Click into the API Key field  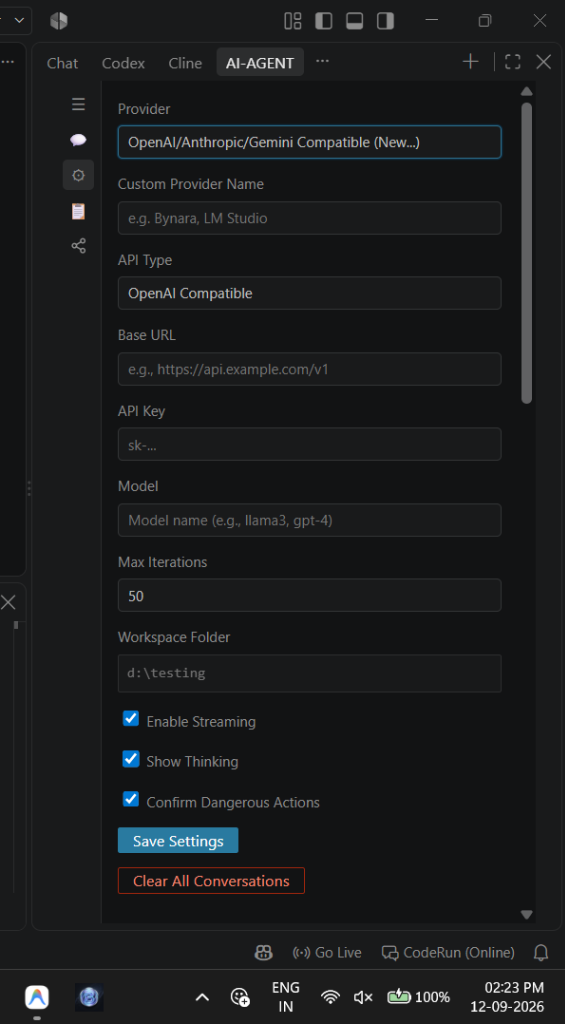click(310, 444)
